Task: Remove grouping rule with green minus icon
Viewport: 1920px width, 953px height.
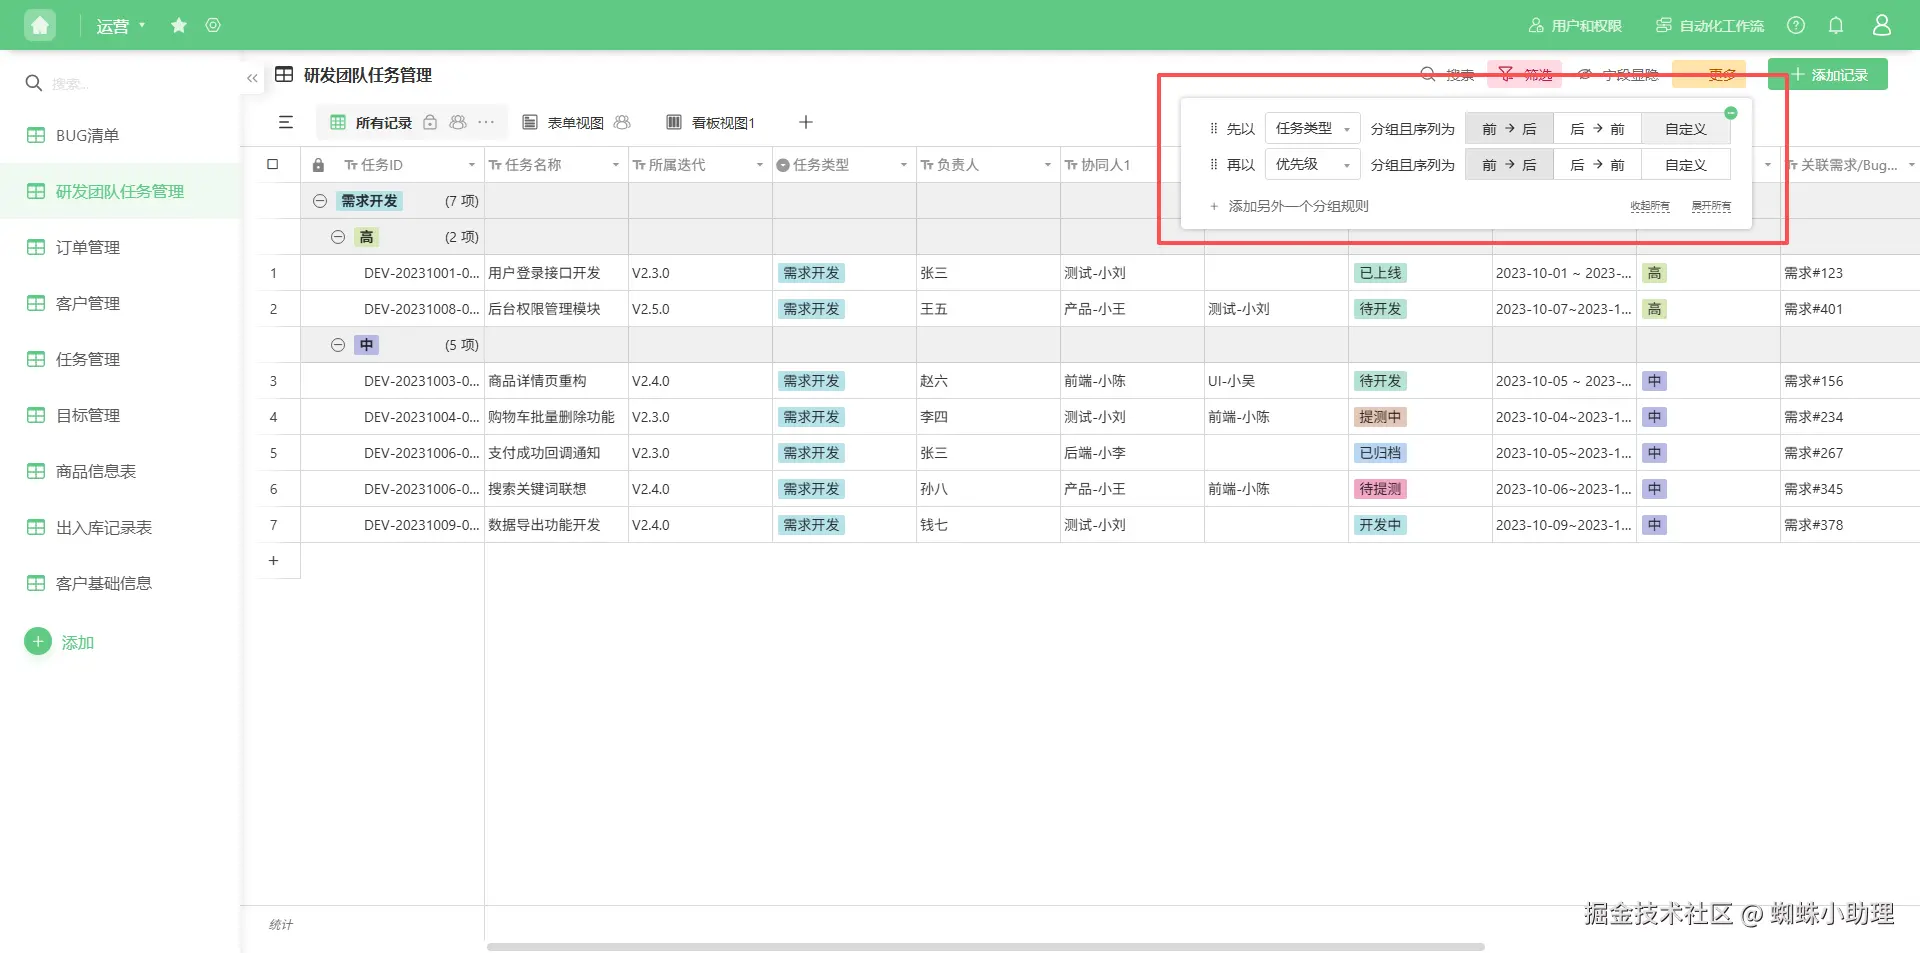Action: click(1731, 113)
